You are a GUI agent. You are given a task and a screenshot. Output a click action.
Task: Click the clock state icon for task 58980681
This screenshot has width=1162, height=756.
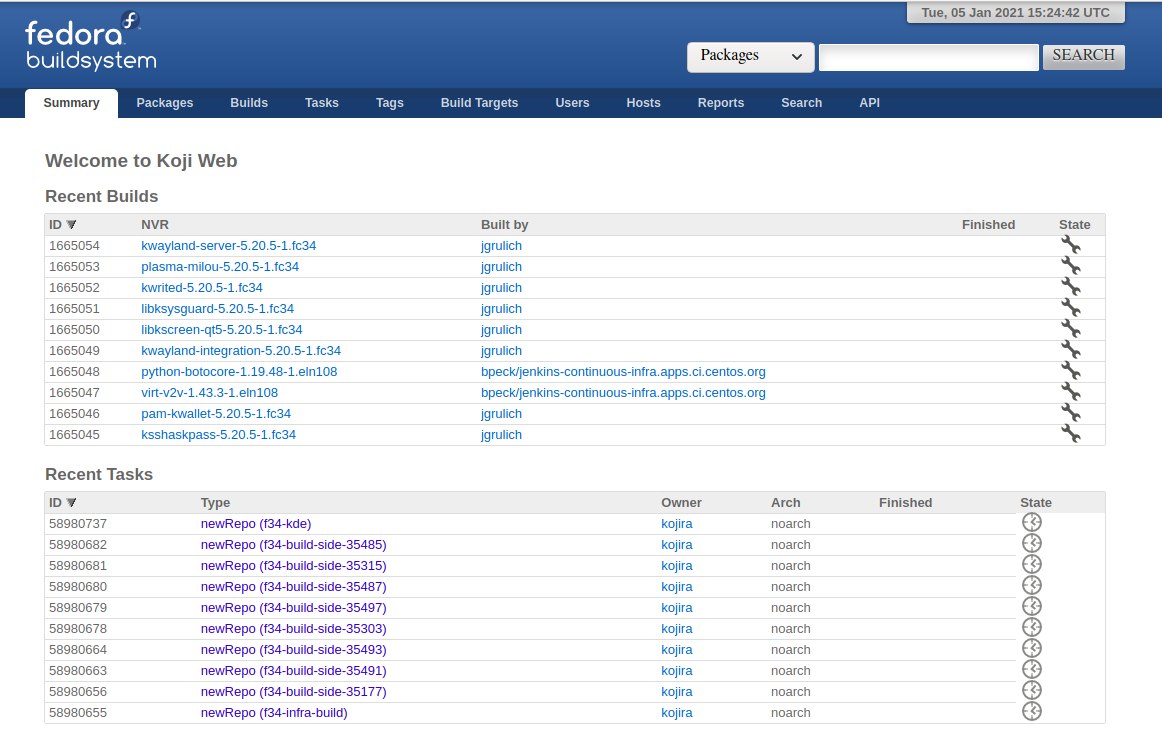tap(1032, 564)
